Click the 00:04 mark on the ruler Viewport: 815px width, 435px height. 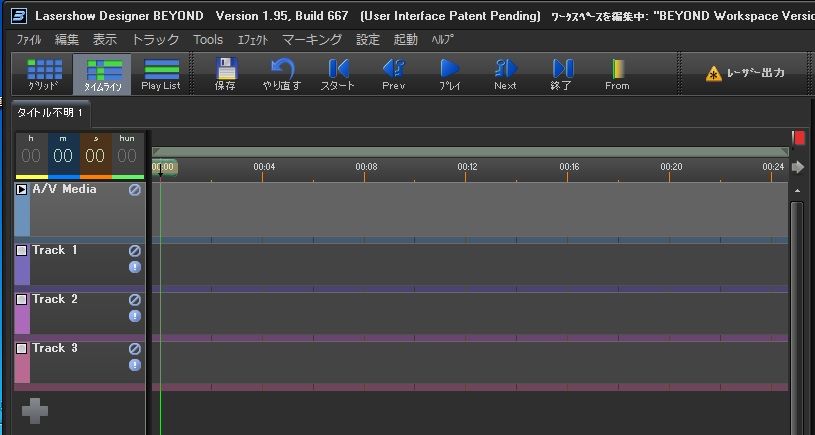[x=264, y=167]
